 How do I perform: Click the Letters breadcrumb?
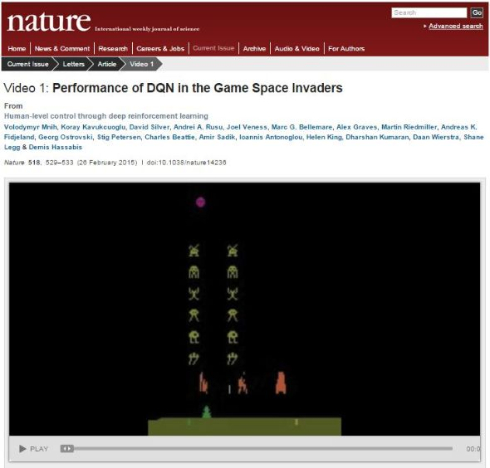pyautogui.click(x=74, y=64)
